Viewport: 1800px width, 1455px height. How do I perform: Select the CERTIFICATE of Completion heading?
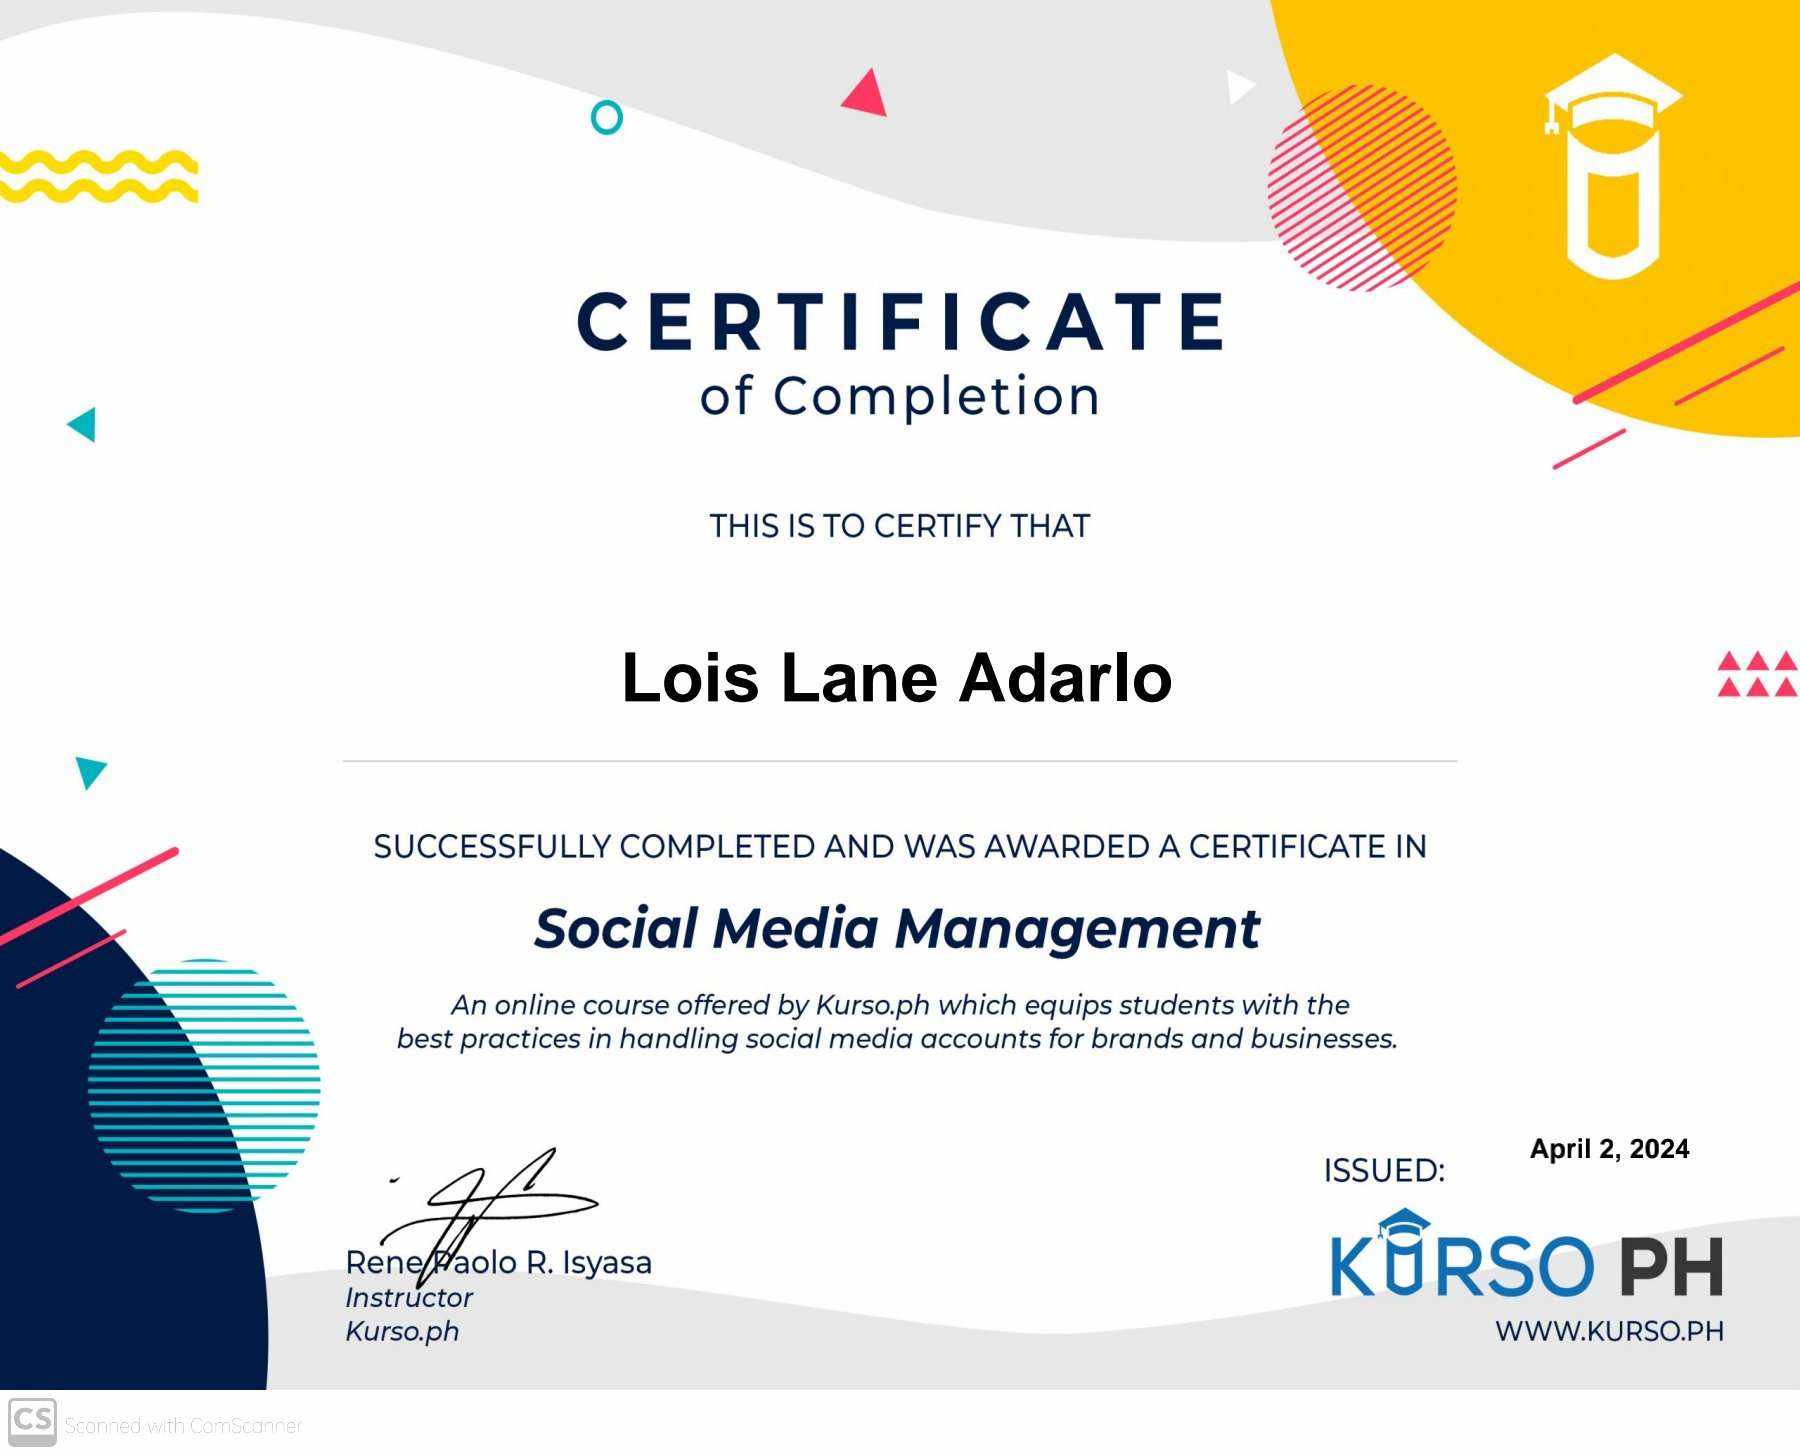(x=900, y=350)
